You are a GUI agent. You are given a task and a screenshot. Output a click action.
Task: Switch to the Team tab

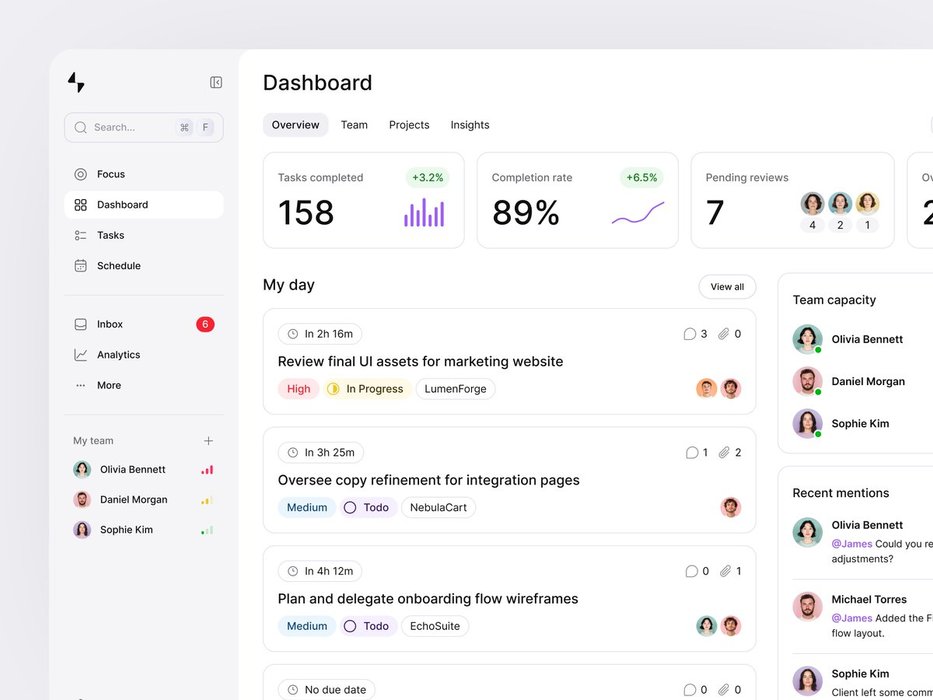pos(354,125)
